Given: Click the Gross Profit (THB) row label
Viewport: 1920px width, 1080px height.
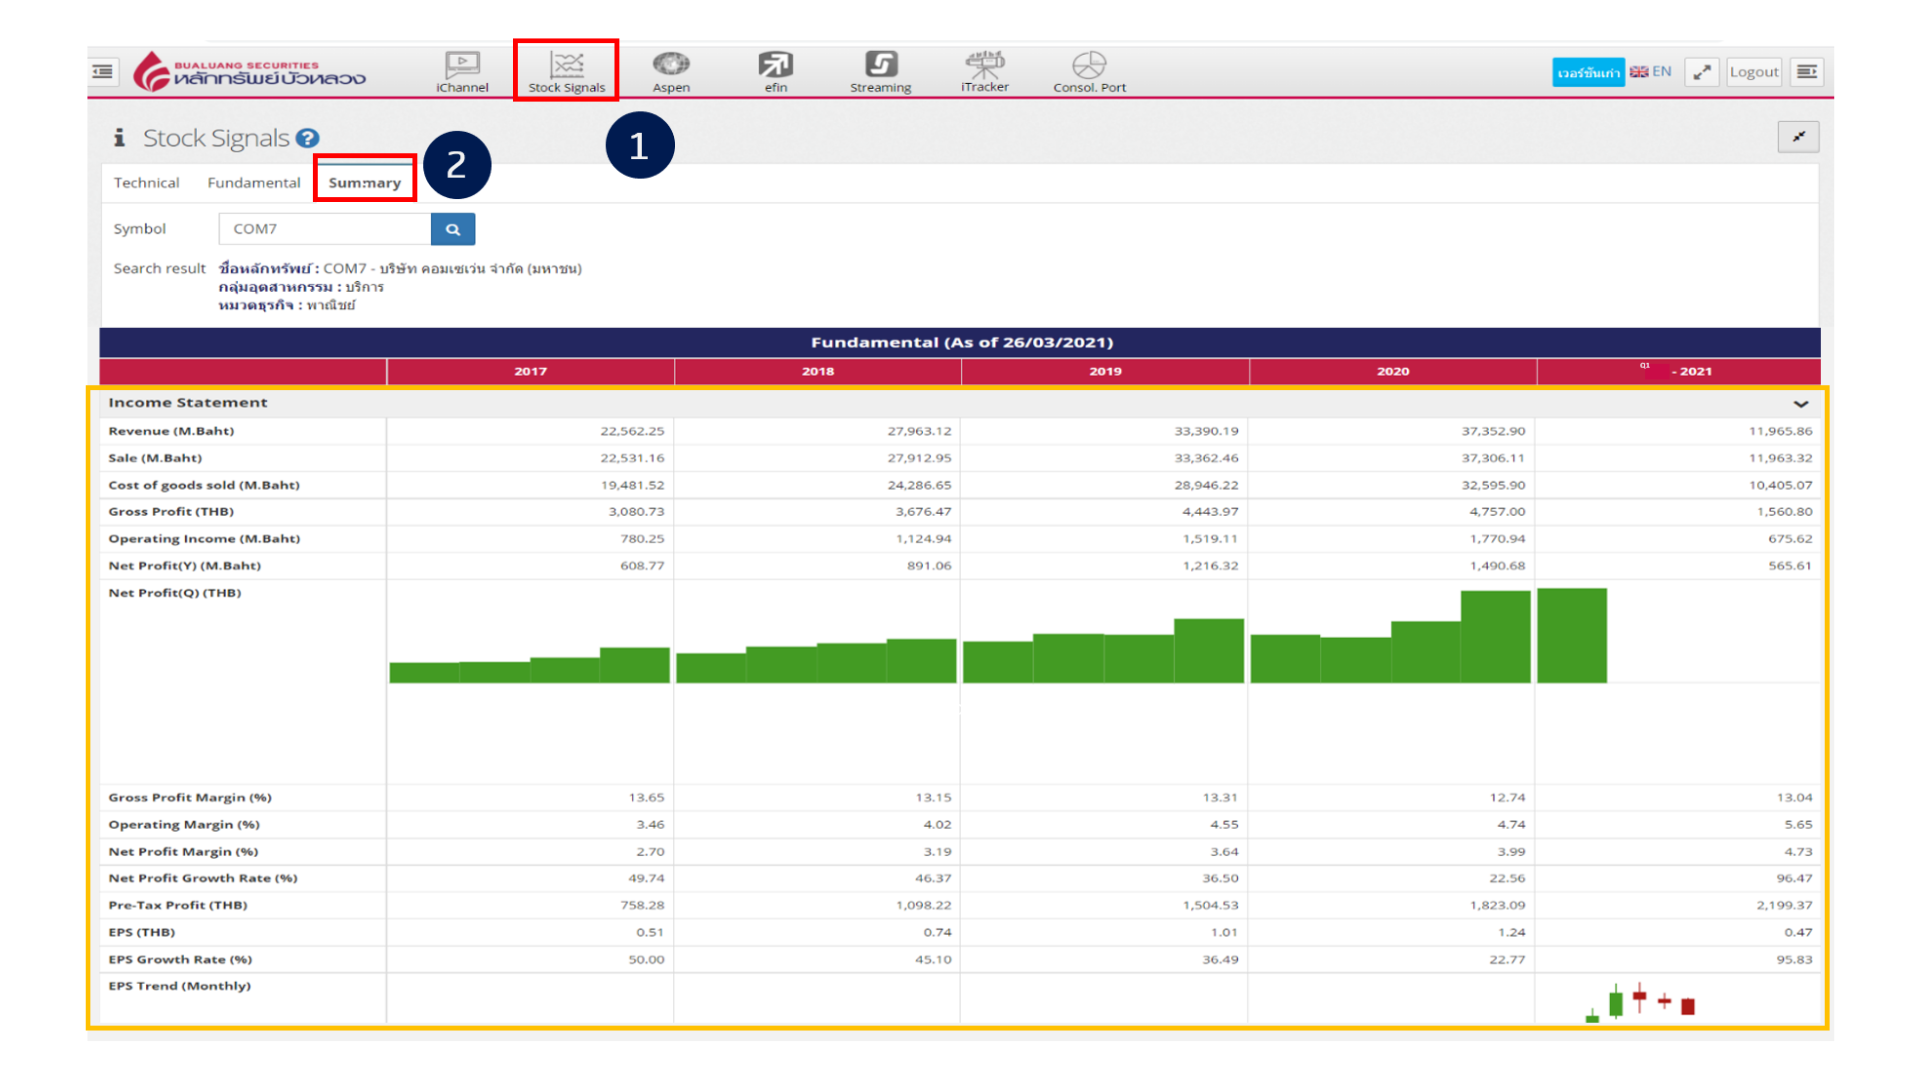Looking at the screenshot, I should [x=171, y=511].
